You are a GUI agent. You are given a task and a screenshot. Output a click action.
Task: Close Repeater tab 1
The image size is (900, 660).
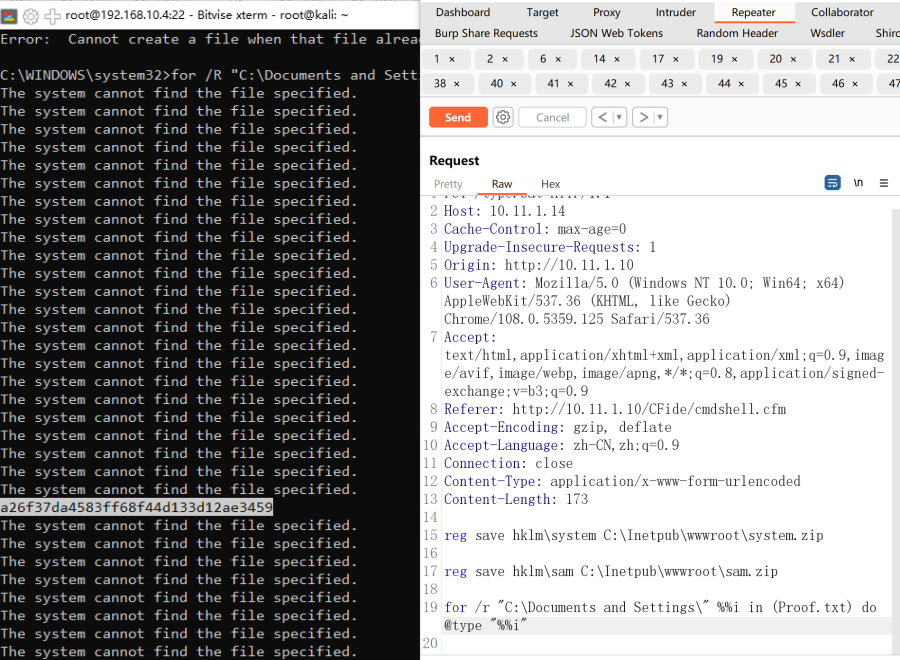(452, 59)
